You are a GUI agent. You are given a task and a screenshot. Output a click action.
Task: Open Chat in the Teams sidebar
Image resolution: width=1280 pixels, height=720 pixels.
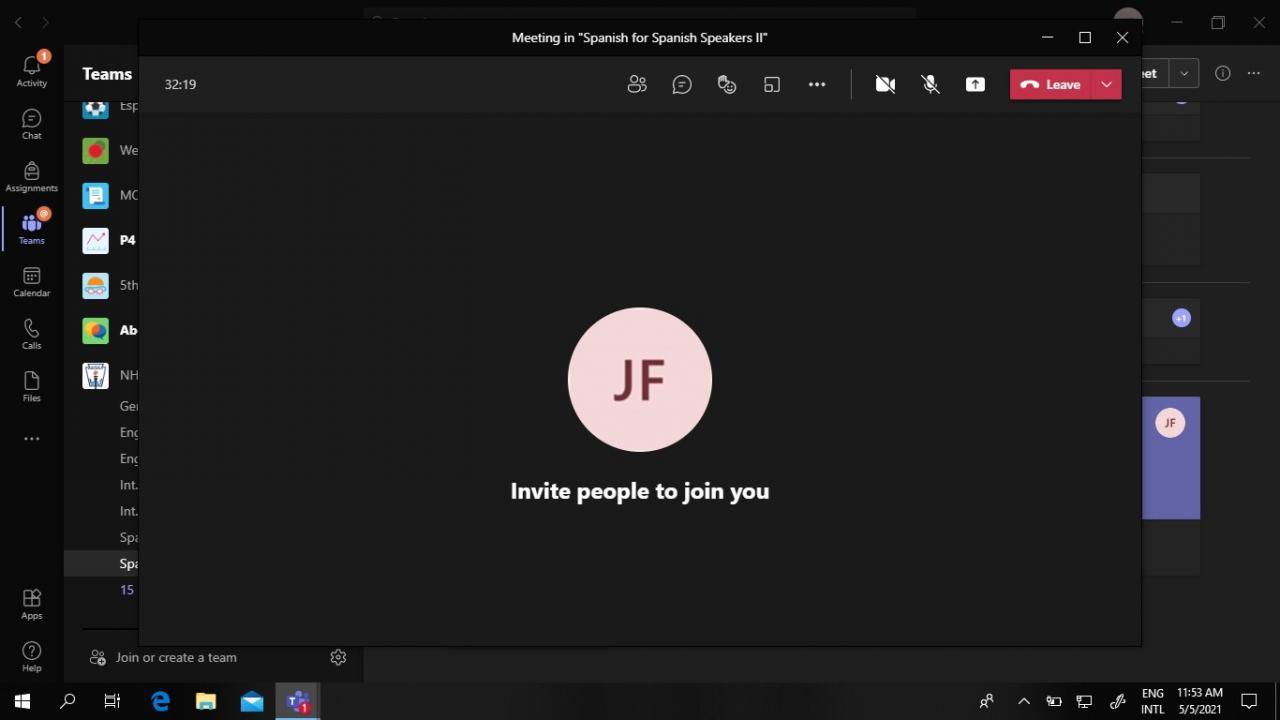point(32,124)
